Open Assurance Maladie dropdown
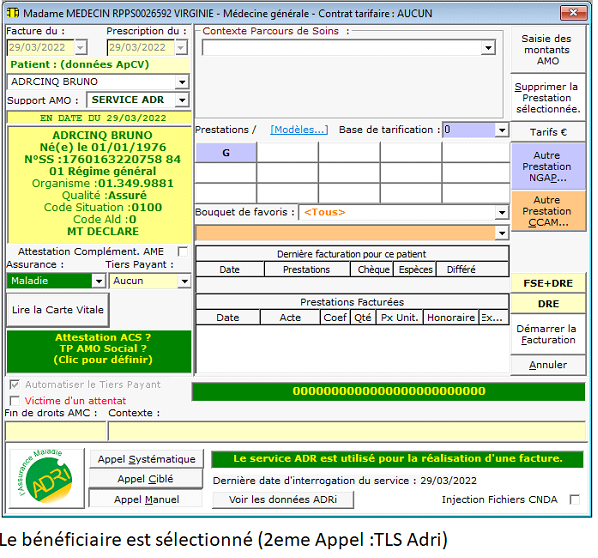598x558 pixels. point(99,281)
